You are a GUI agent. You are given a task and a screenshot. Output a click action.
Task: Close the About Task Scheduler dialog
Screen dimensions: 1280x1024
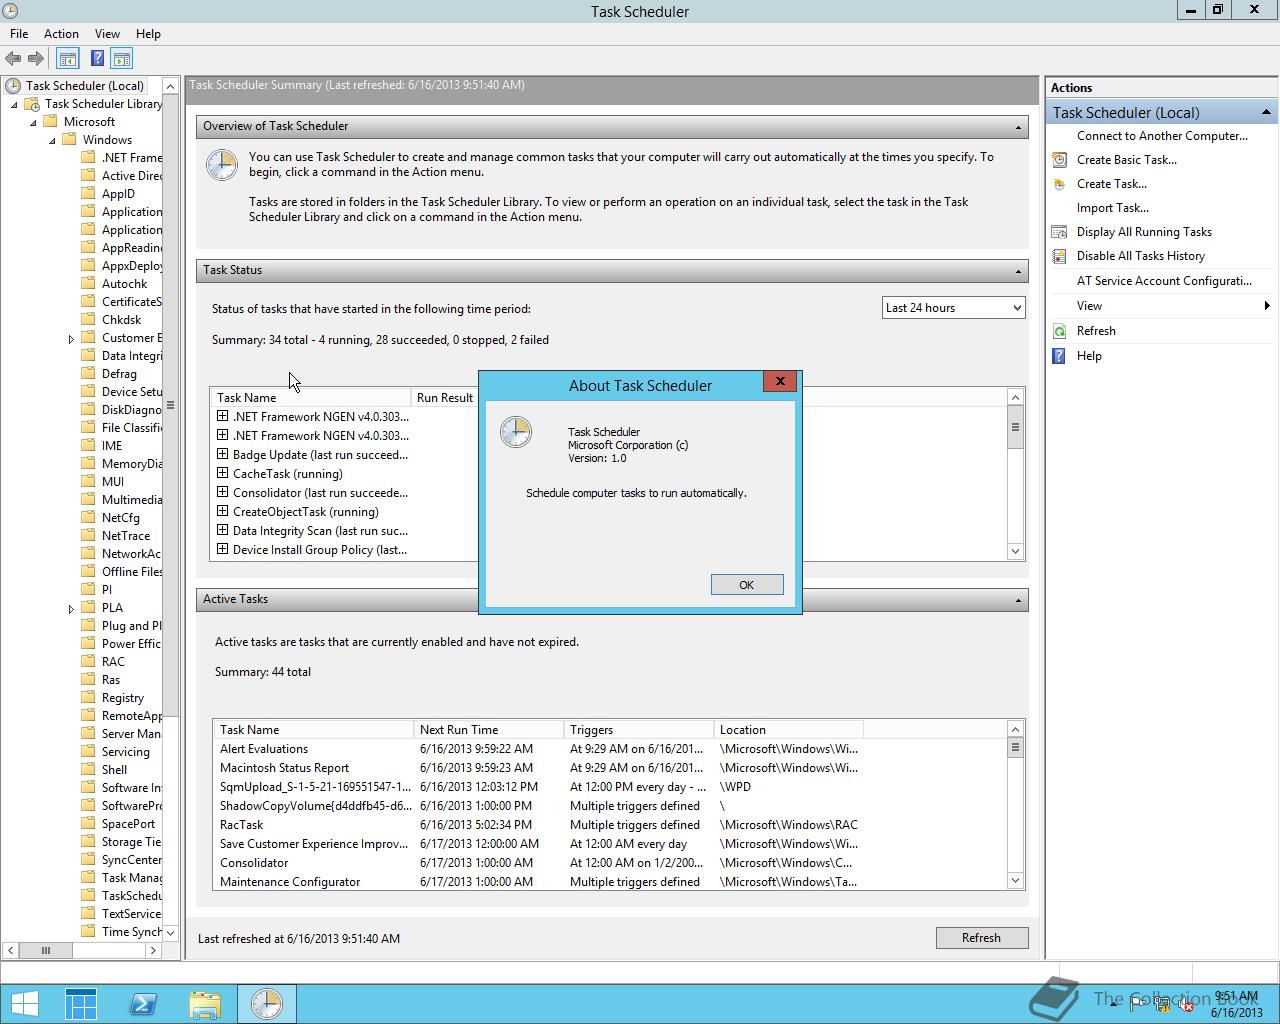click(780, 381)
